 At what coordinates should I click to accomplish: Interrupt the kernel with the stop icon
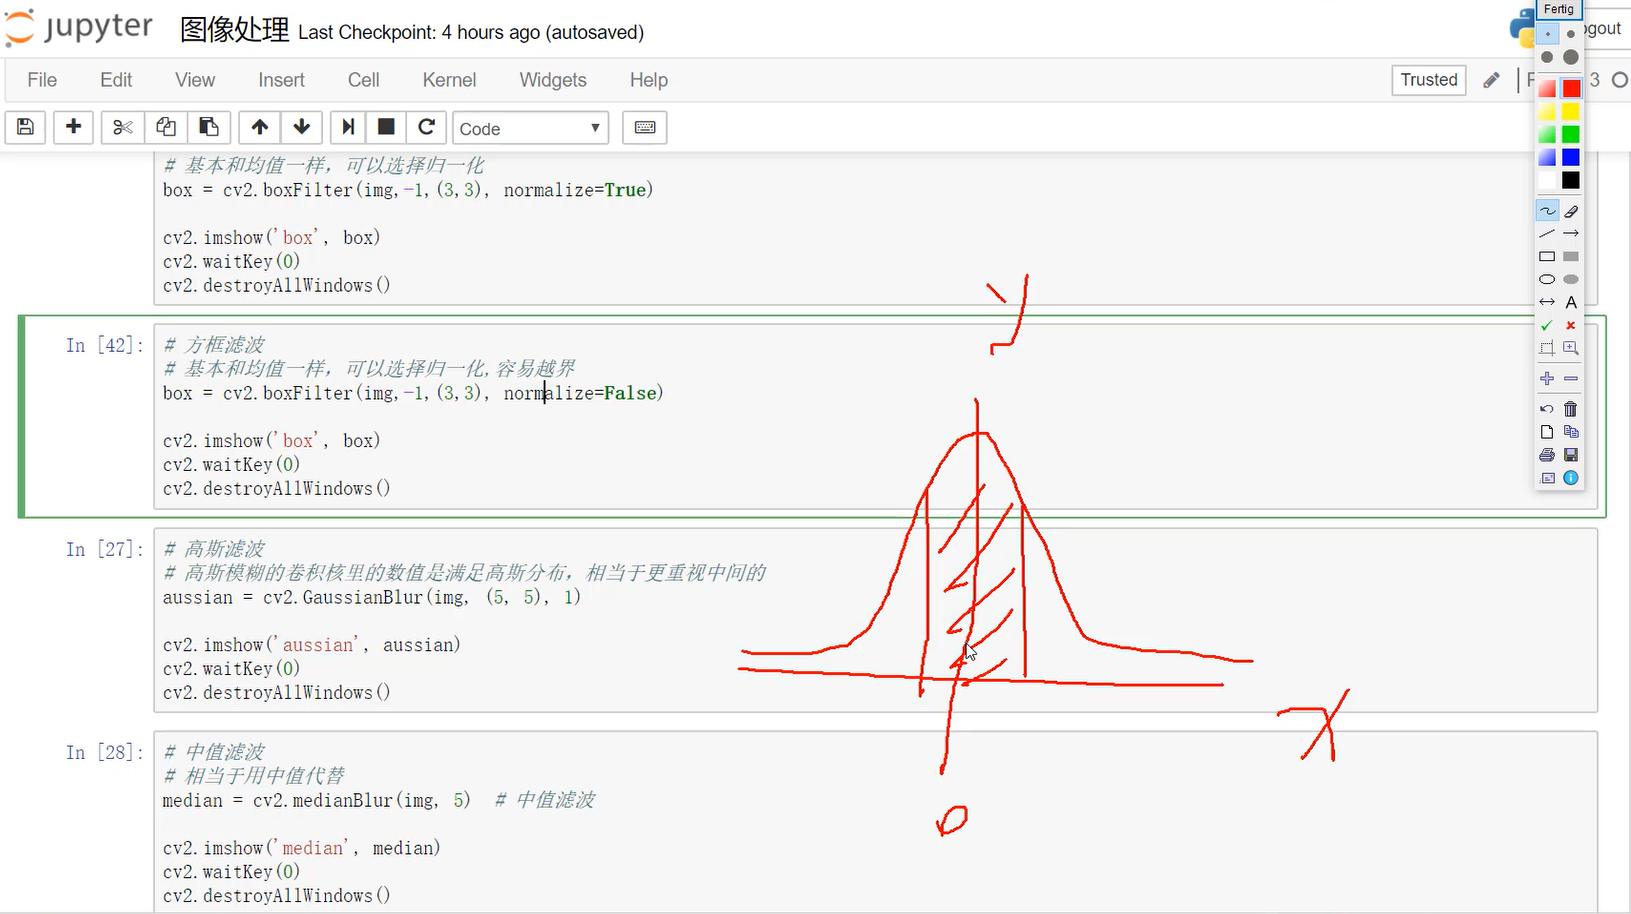coord(386,127)
